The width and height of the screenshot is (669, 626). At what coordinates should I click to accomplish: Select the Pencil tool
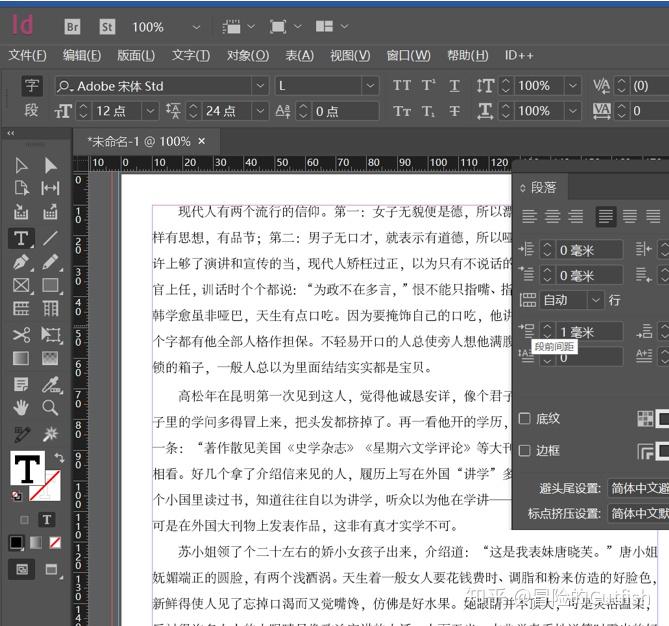(x=50, y=262)
